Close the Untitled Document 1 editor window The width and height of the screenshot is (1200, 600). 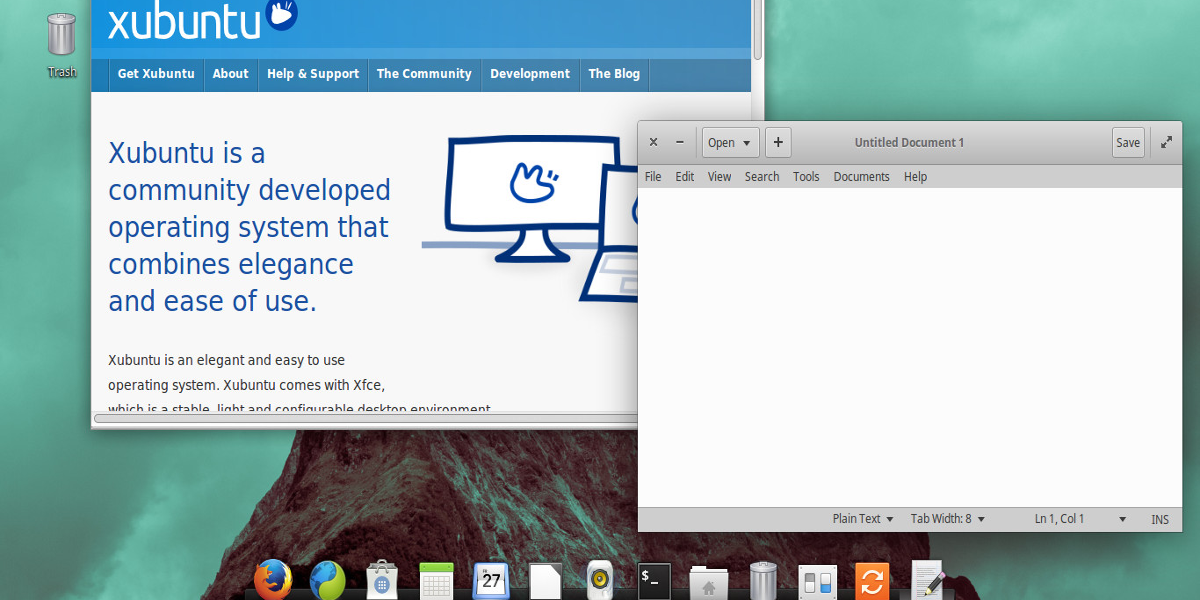(653, 142)
